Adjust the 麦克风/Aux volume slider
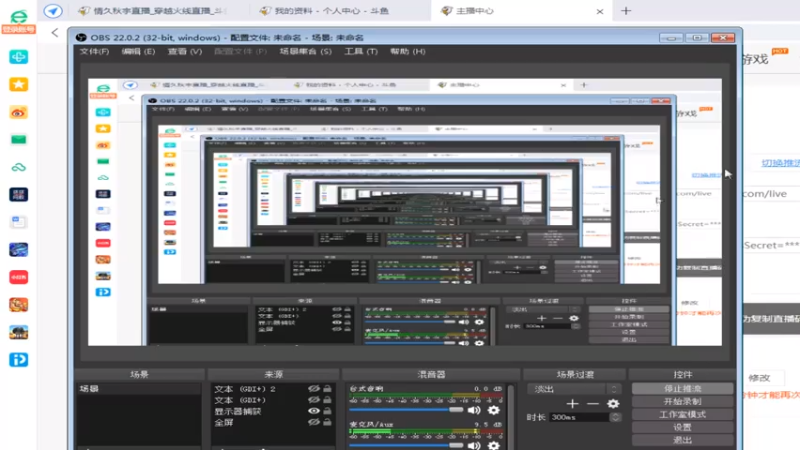Viewport: 800px width, 450px height. tap(406, 445)
